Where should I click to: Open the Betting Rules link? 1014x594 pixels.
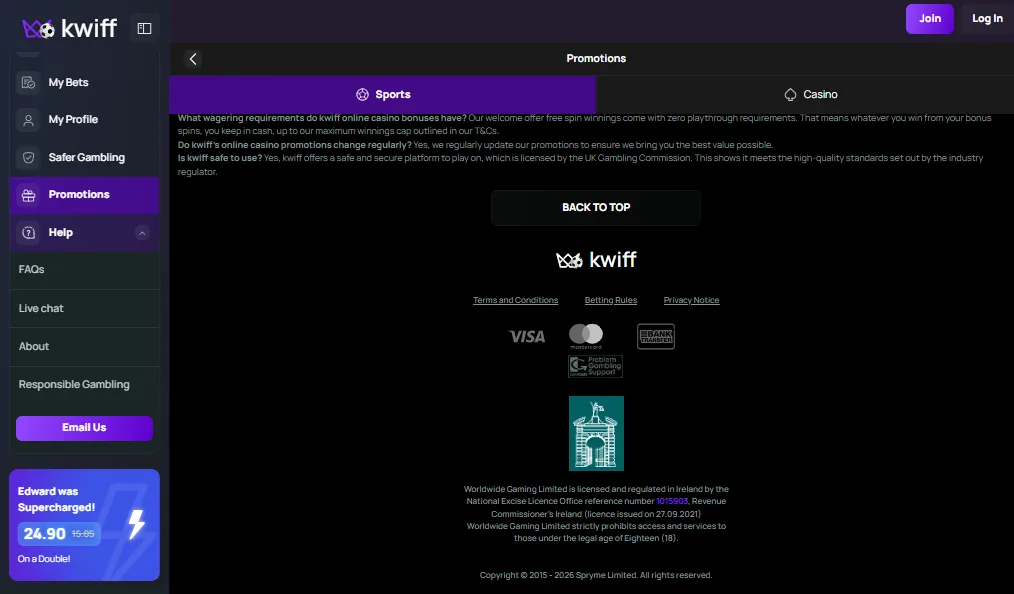click(610, 300)
